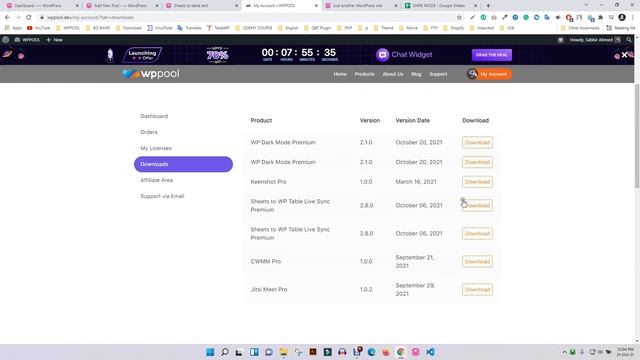Open the Shopify bookmark folder
The width and height of the screenshot is (640, 360).
tap(453, 28)
